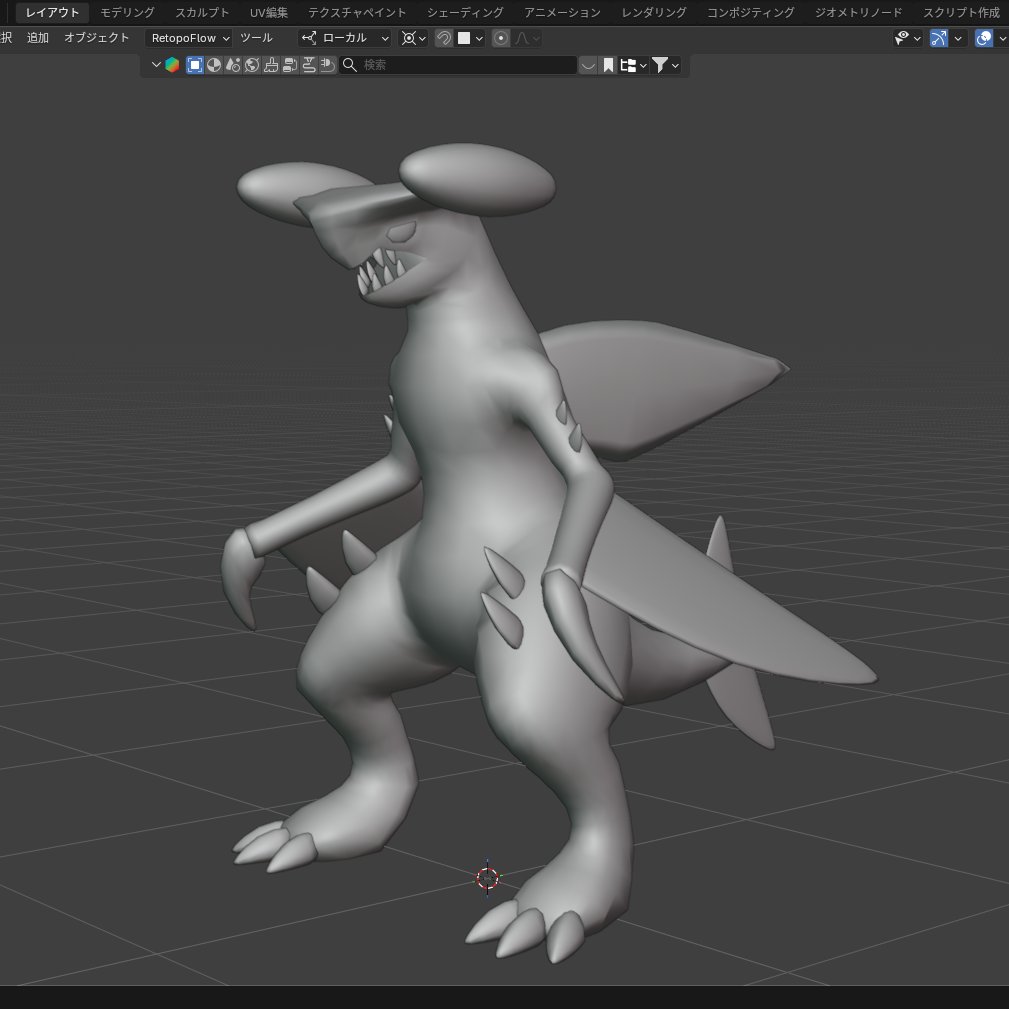Switch to the スカルプト workspace tab
1009x1009 pixels.
(x=202, y=12)
